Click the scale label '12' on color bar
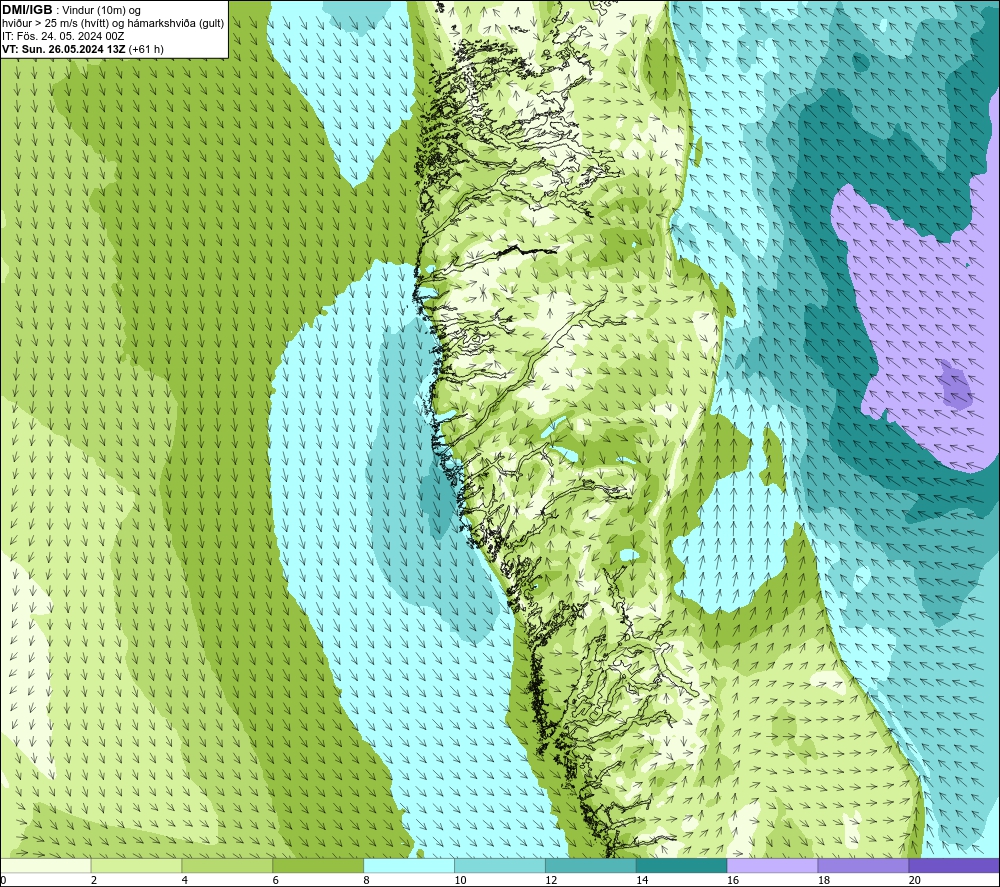The image size is (1000, 887). pyautogui.click(x=551, y=880)
